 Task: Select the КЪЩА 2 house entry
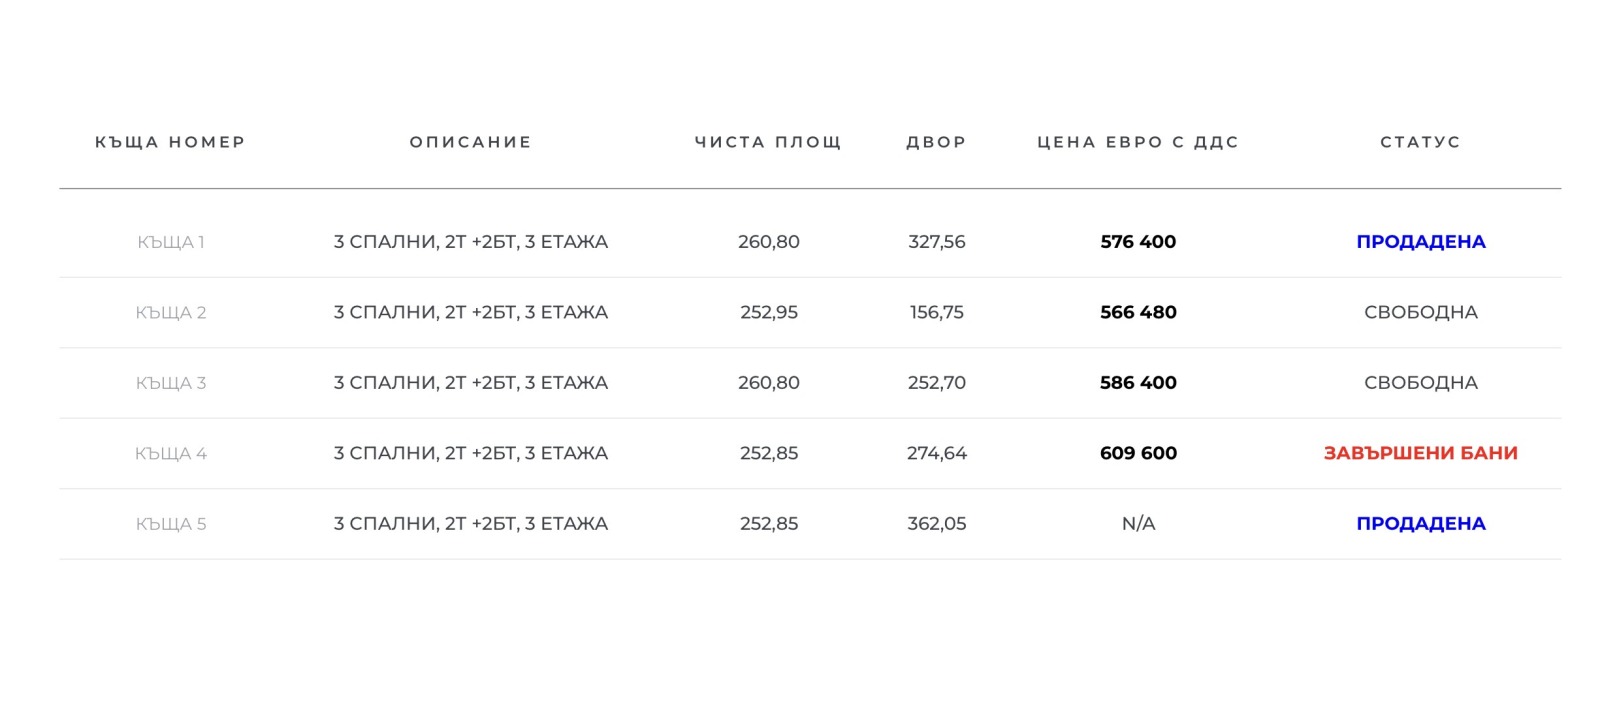click(171, 312)
